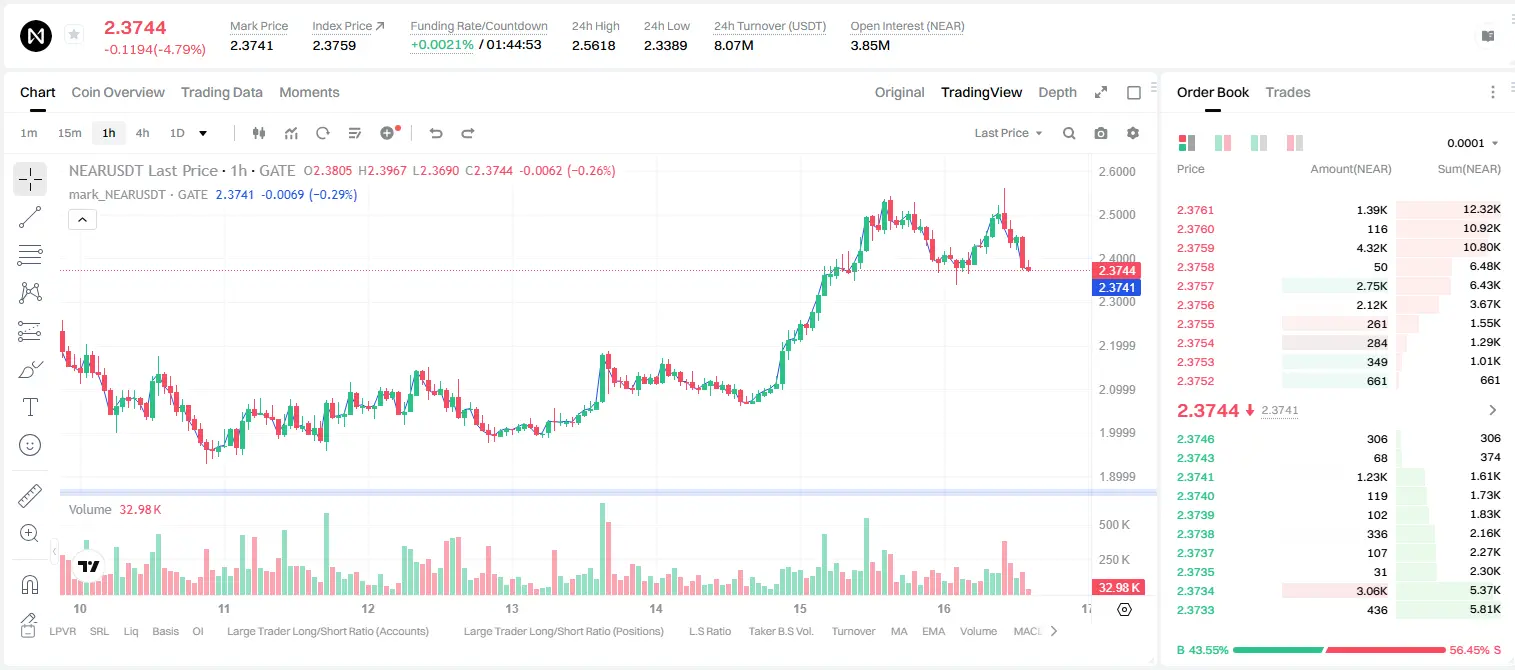
Task: Select the trend line drawing tool
Action: [x=30, y=217]
